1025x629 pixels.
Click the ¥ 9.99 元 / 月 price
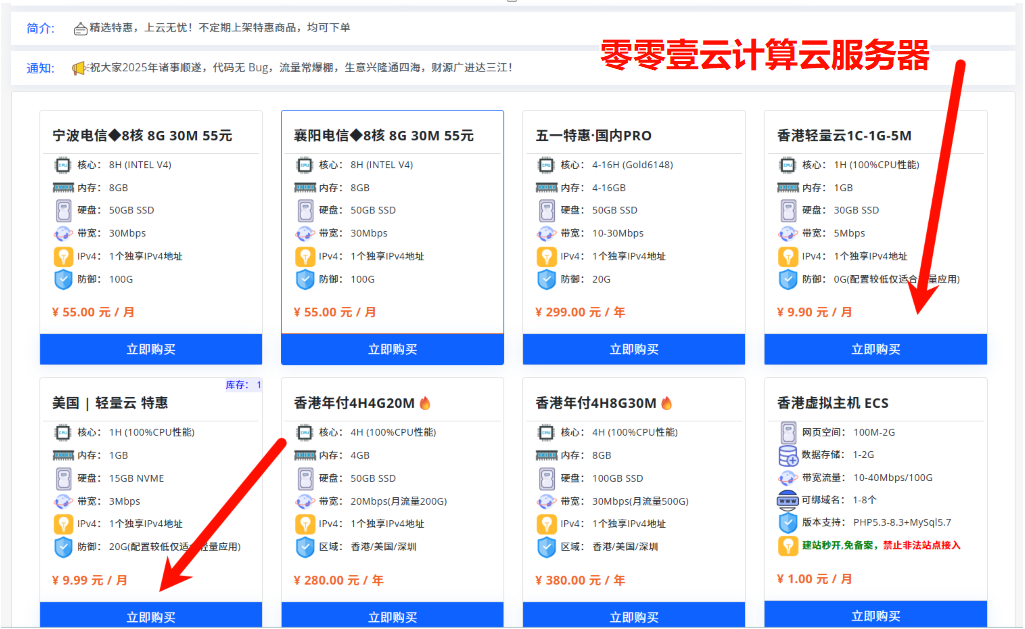[x=90, y=580]
